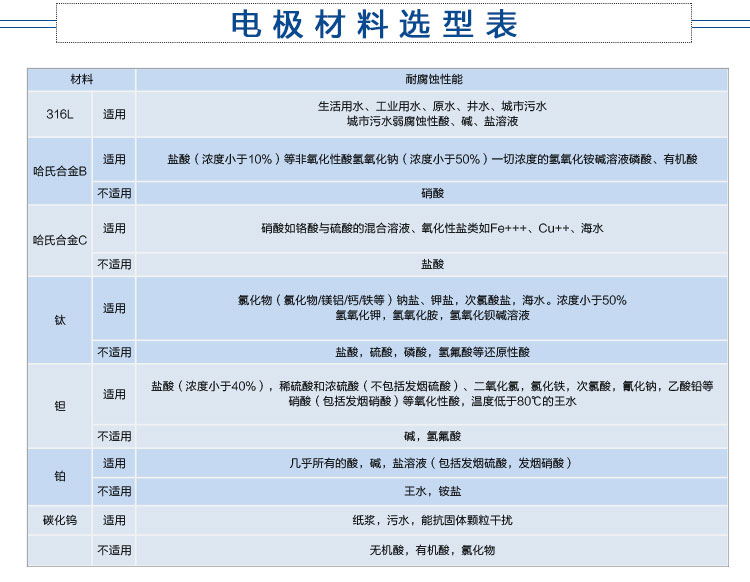Select the 材料 column header

click(x=81, y=79)
